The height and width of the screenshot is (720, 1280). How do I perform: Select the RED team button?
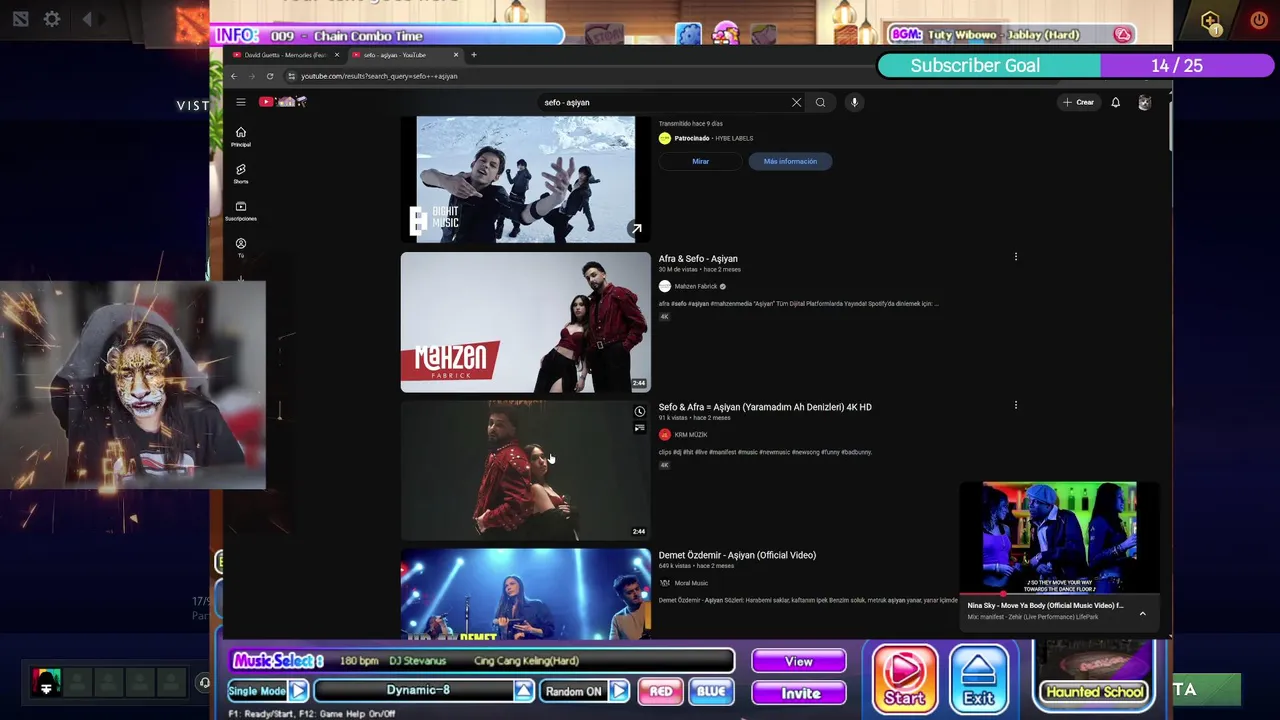(661, 691)
